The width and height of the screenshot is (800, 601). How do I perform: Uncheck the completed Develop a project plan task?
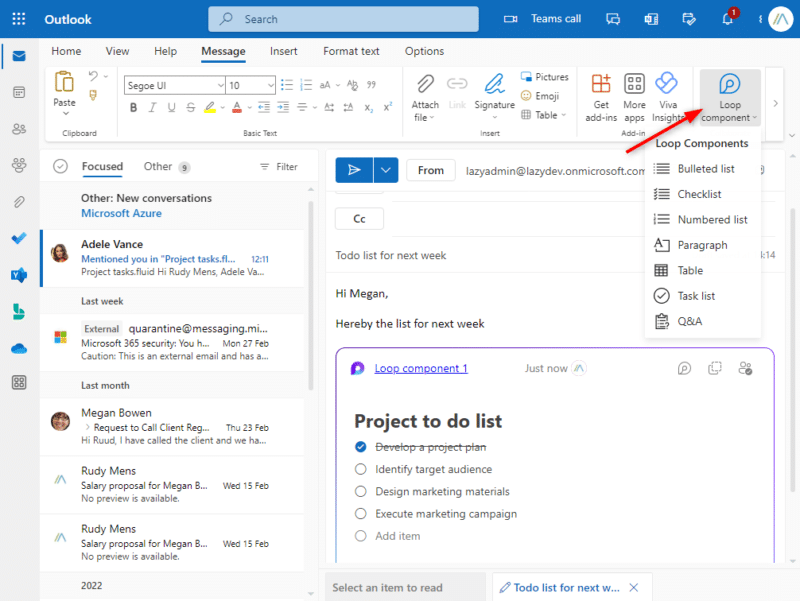(x=361, y=447)
